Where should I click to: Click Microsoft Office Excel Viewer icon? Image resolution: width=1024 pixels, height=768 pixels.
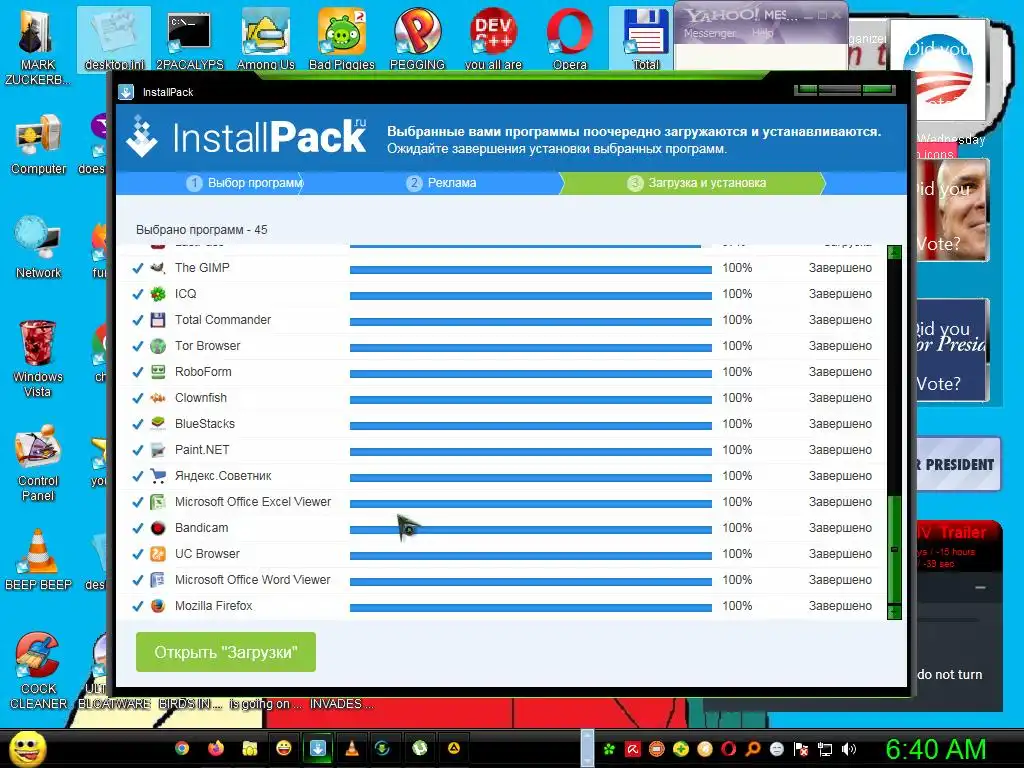pyautogui.click(x=157, y=502)
